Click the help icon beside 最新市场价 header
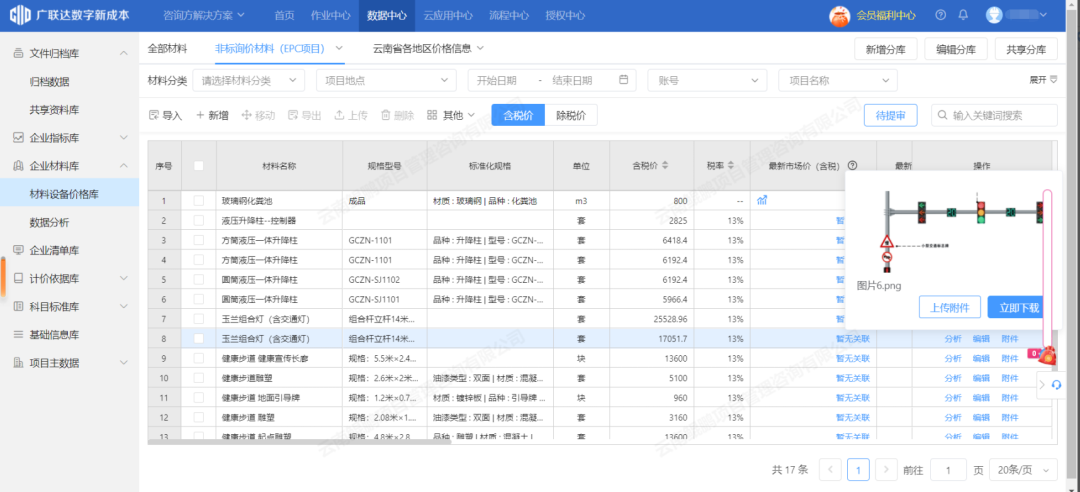The height and width of the screenshot is (492, 1080). tap(852, 166)
